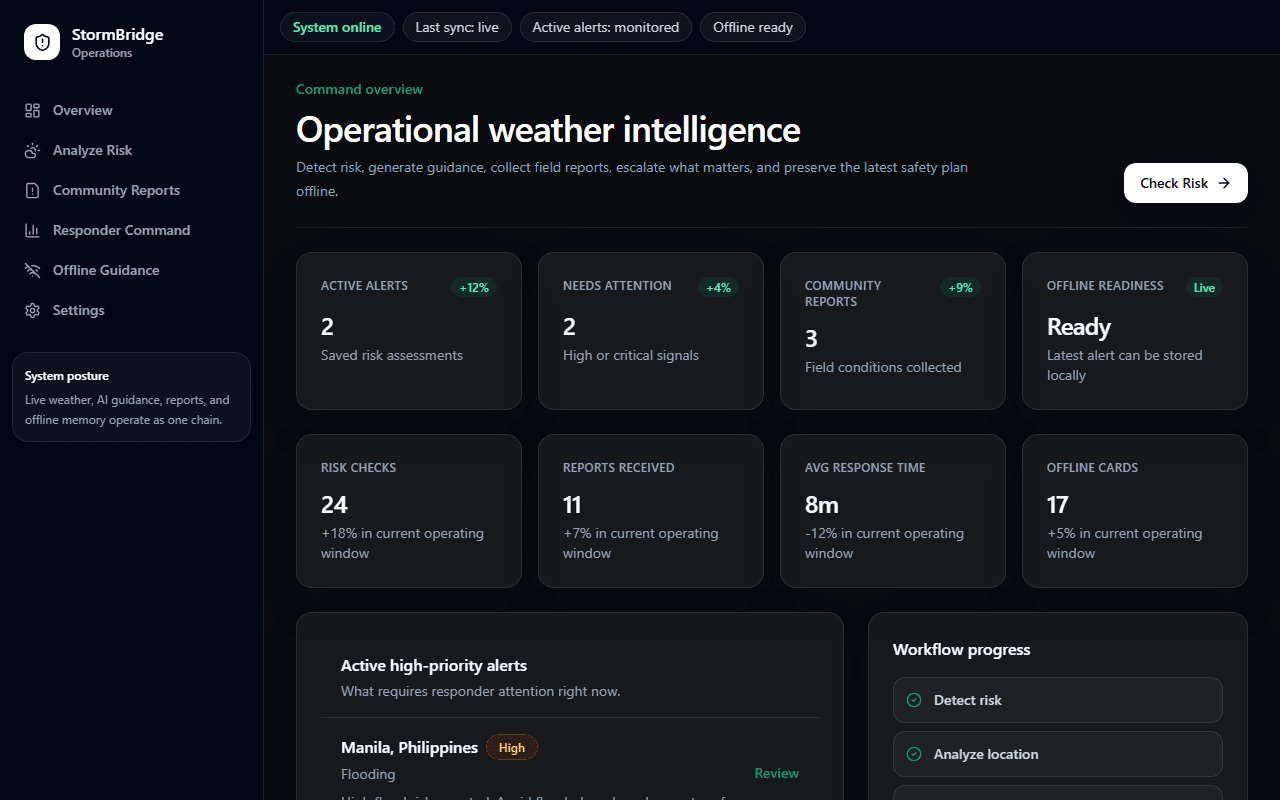This screenshot has height=800, width=1280.
Task: Select the Community Reports stat card
Action: [893, 331]
